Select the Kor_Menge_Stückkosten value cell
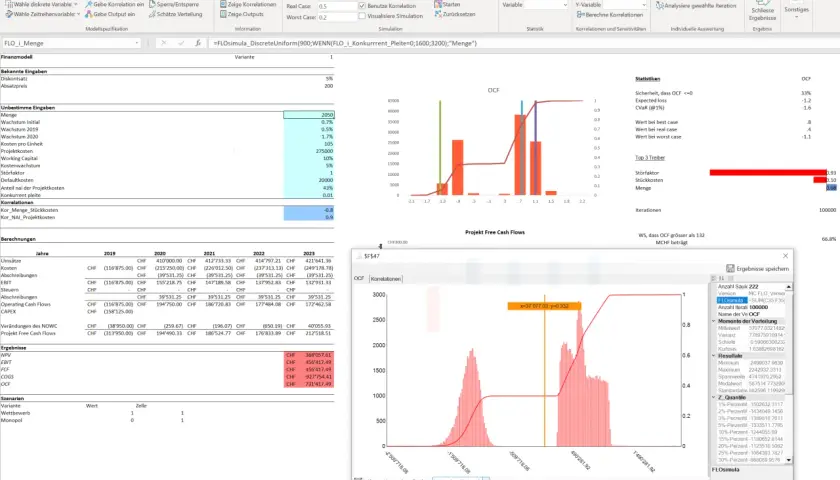840x480 pixels. click(x=309, y=210)
